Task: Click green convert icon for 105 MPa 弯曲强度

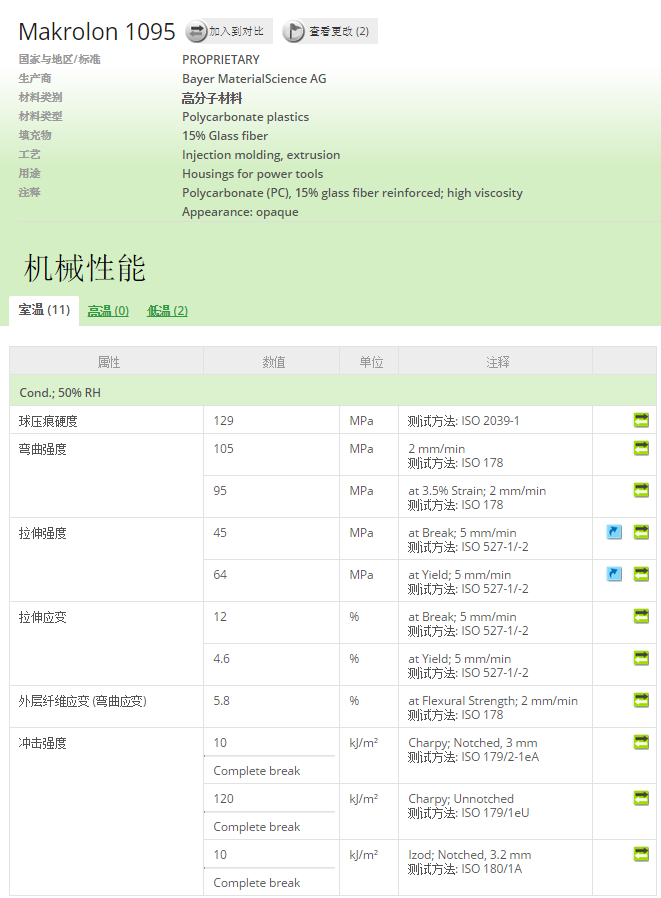Action: [x=641, y=449]
